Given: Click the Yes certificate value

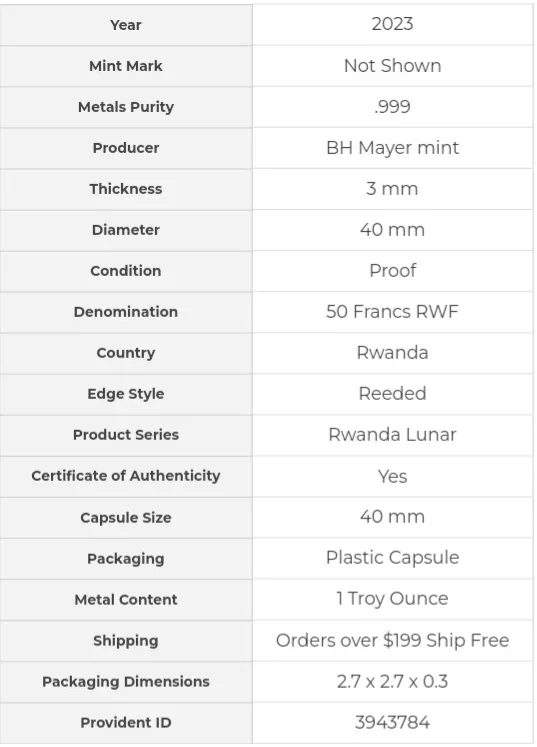Looking at the screenshot, I should [x=392, y=476].
